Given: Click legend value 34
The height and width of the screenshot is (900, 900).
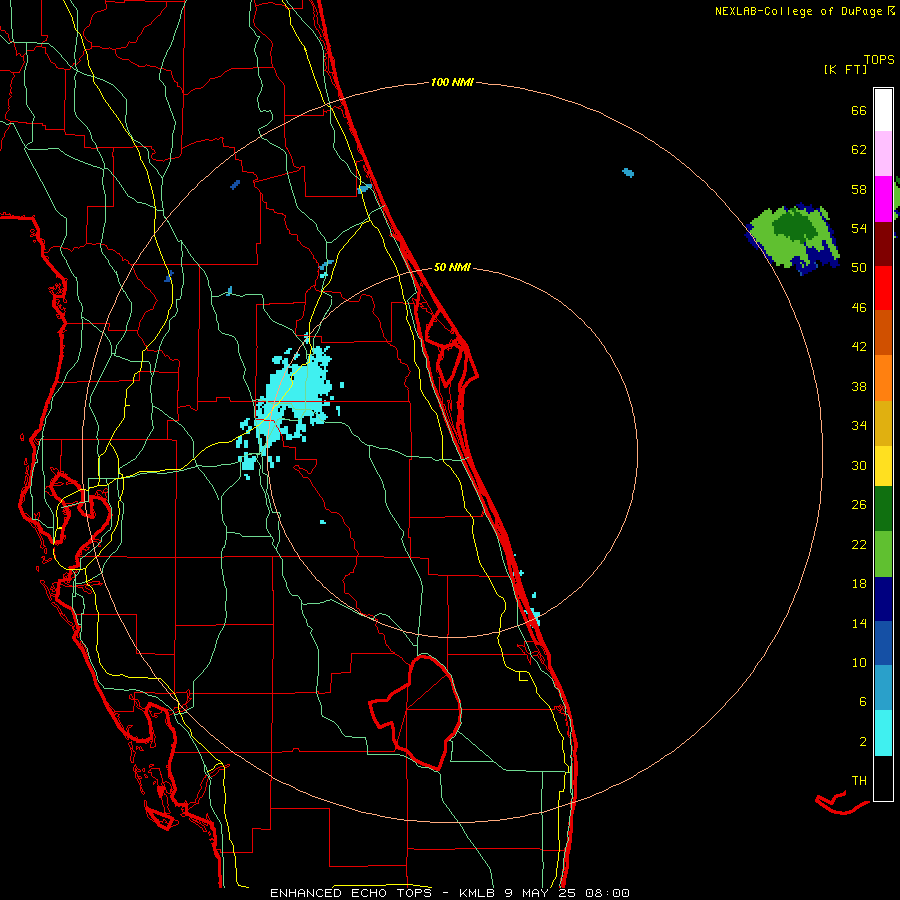Looking at the screenshot, I should [x=859, y=426].
